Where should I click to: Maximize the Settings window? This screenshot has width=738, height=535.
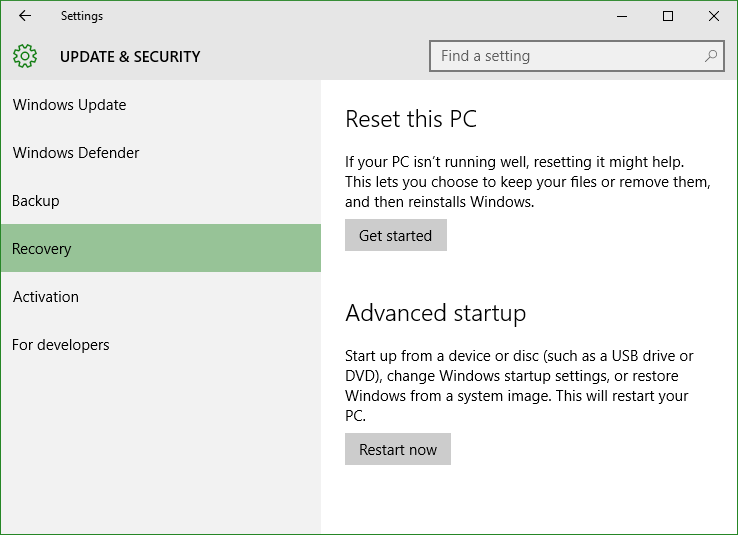tap(667, 16)
